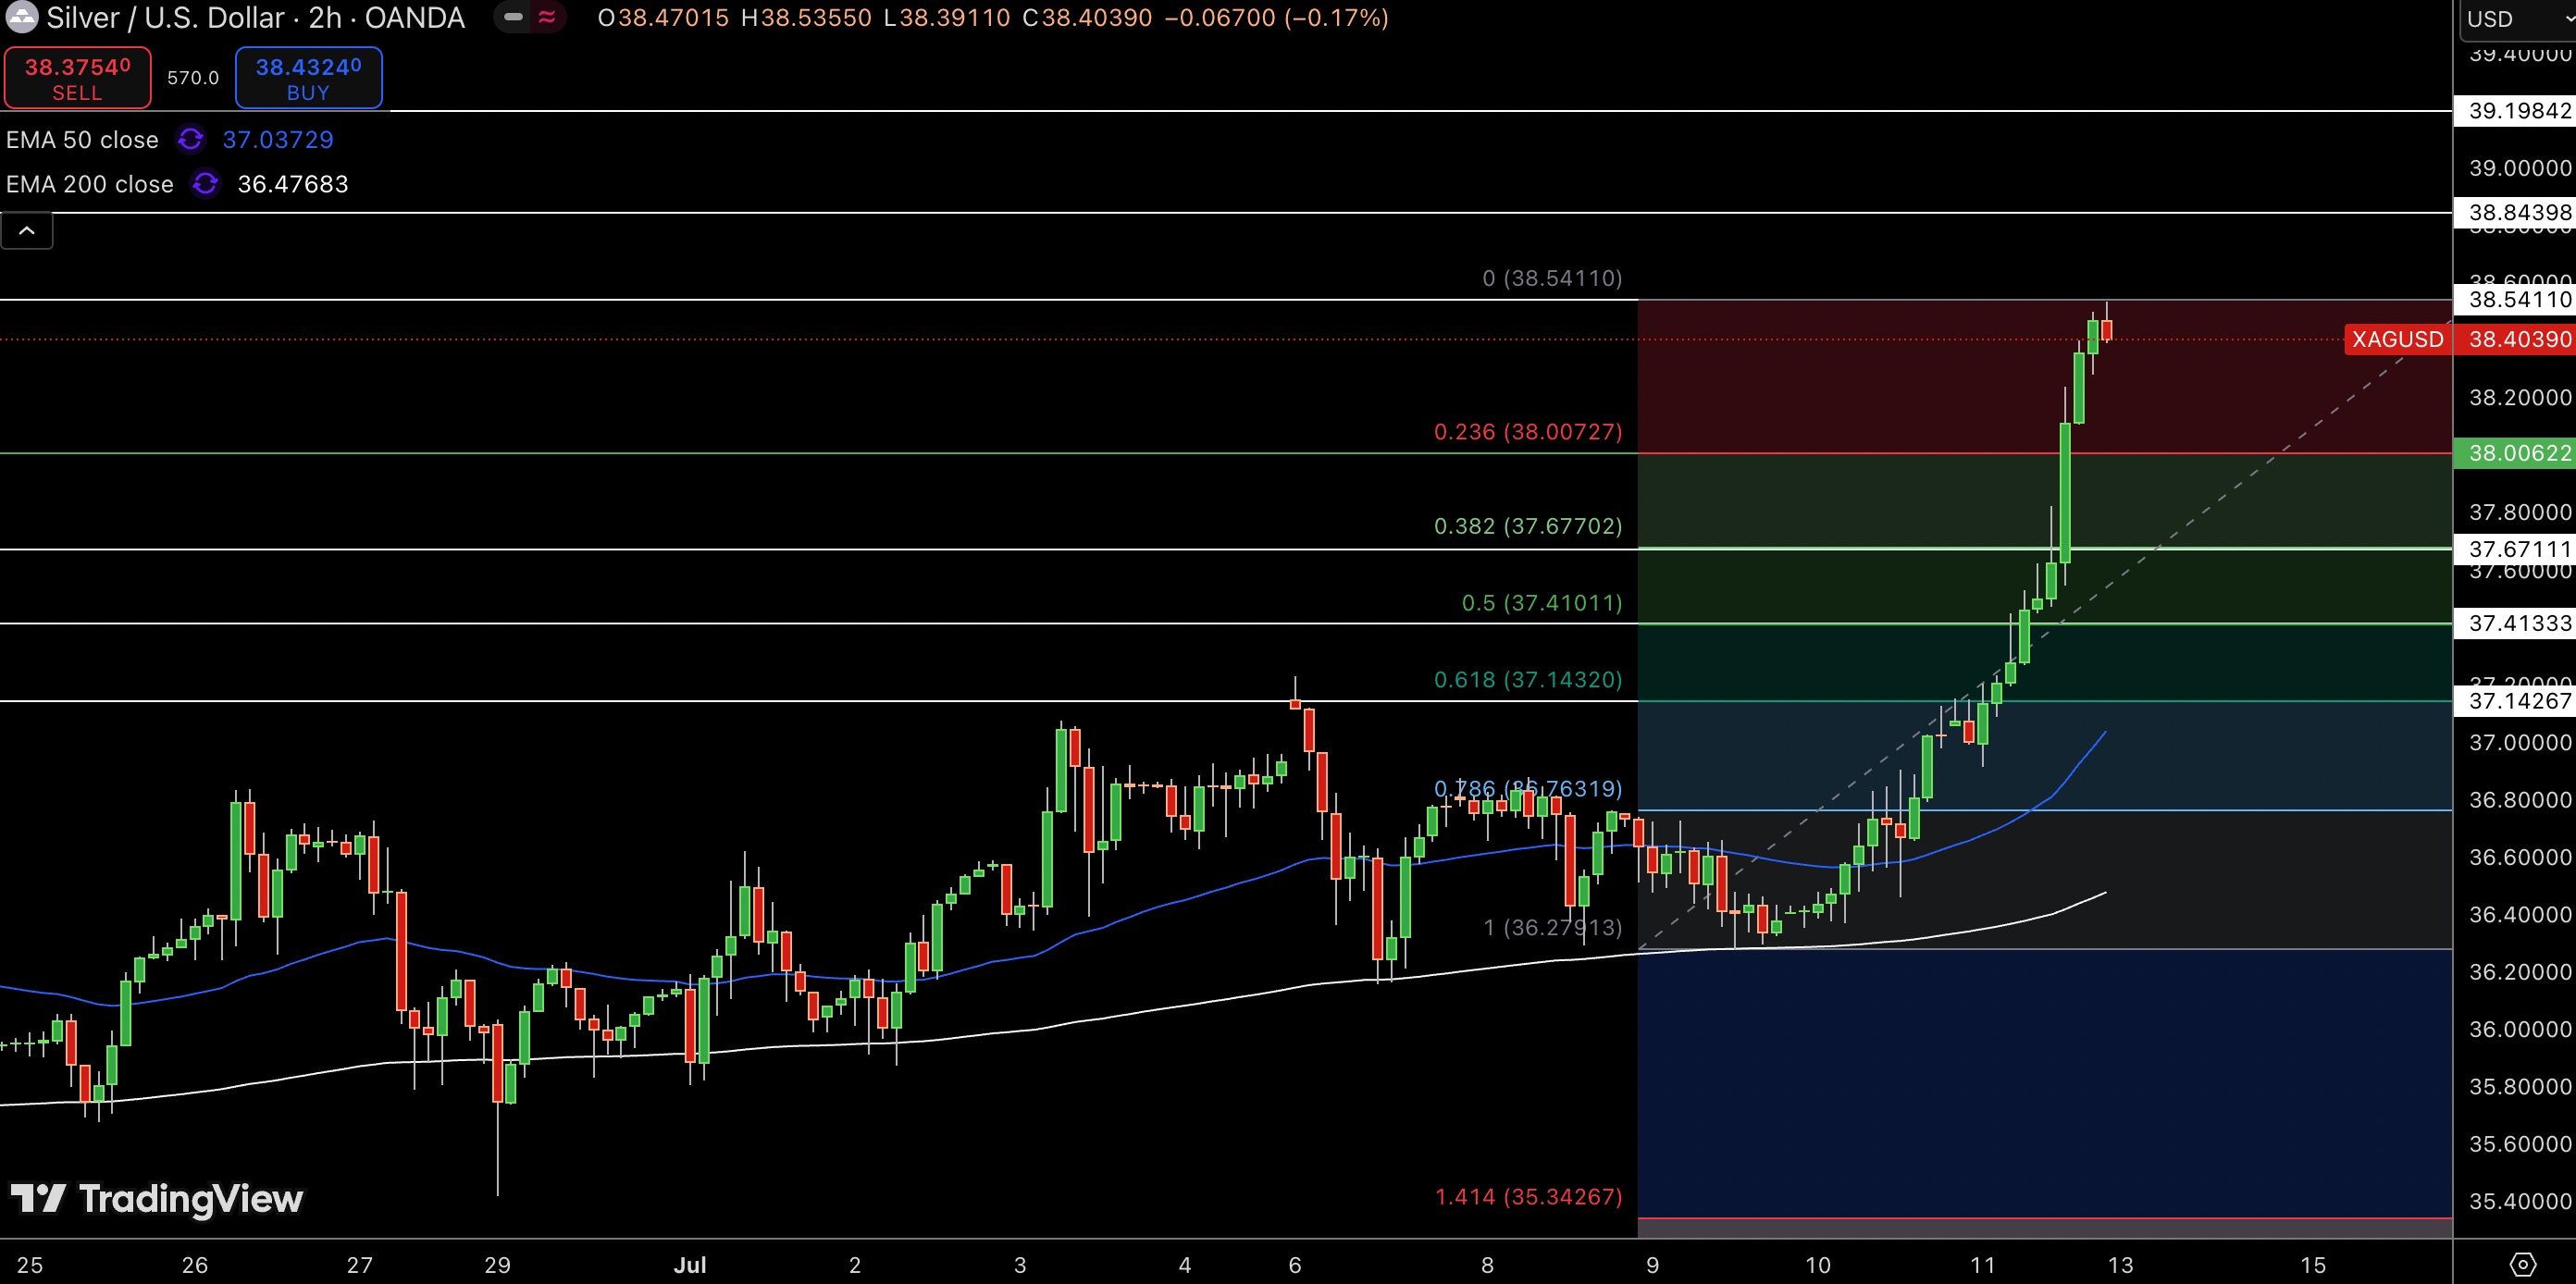The width and height of the screenshot is (2576, 1284).
Task: Click the 36.00000 price scale label
Action: pos(2519,1030)
